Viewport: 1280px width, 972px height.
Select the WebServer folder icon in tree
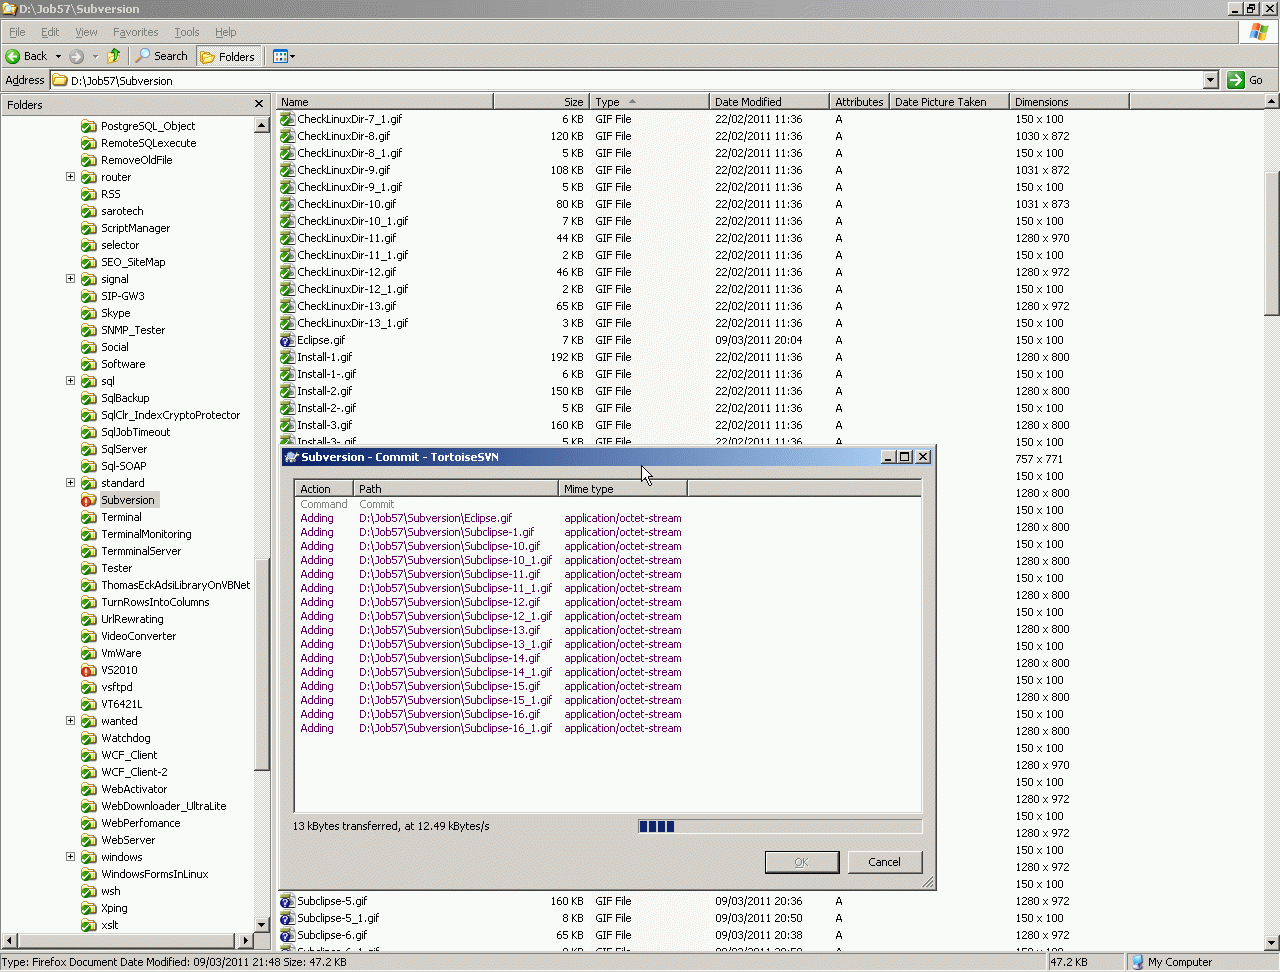point(89,840)
